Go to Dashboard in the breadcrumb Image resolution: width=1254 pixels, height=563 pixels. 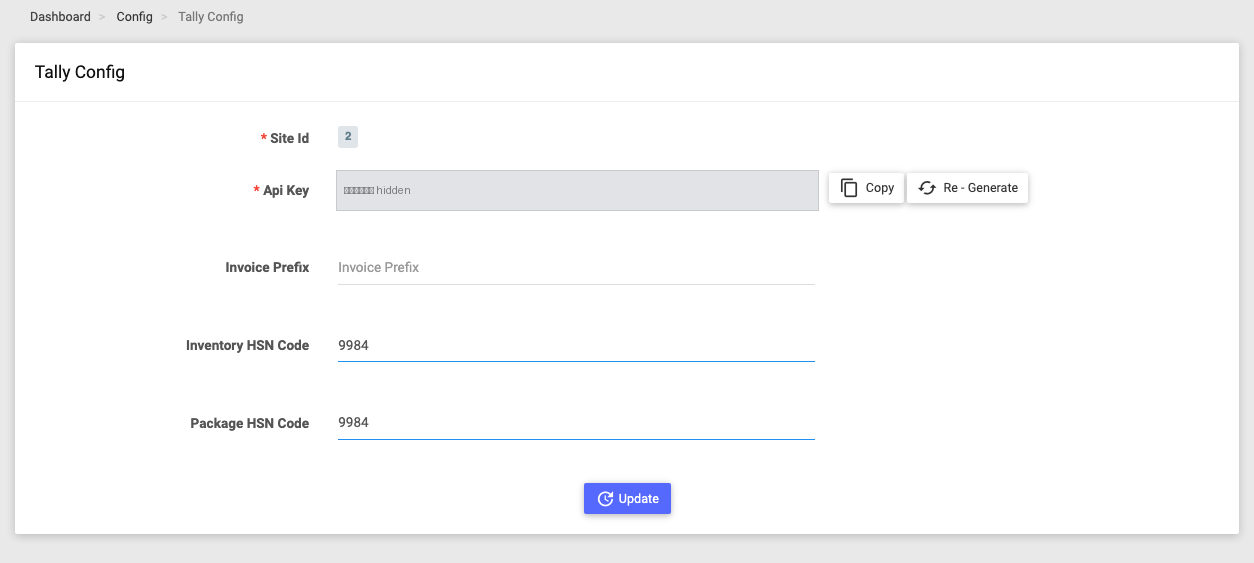(x=60, y=17)
